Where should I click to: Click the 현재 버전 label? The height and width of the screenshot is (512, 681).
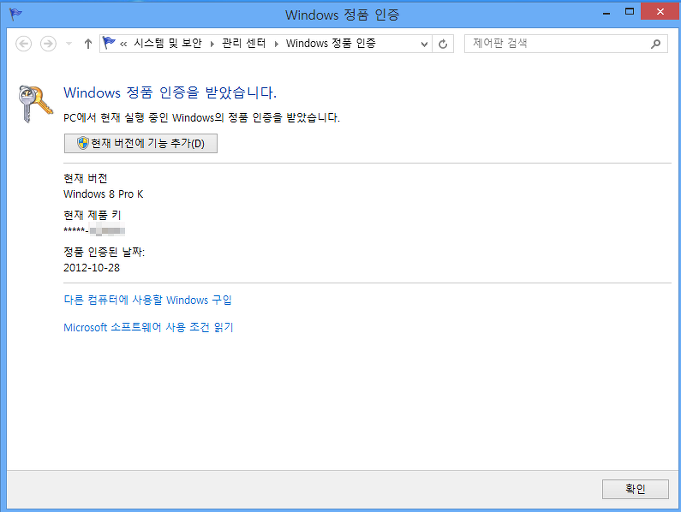(85, 178)
